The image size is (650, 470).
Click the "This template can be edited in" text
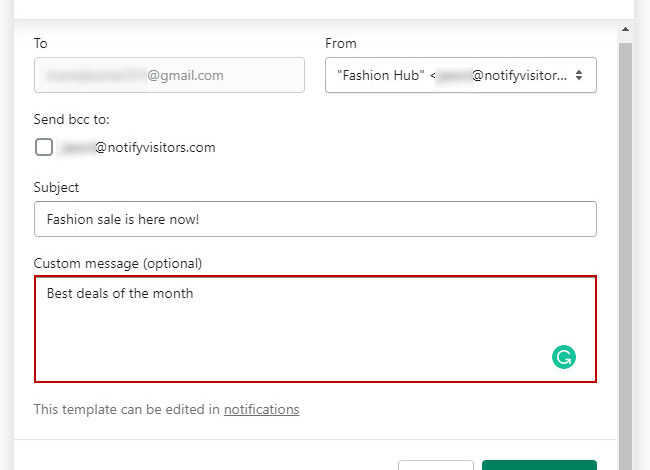click(x=127, y=409)
